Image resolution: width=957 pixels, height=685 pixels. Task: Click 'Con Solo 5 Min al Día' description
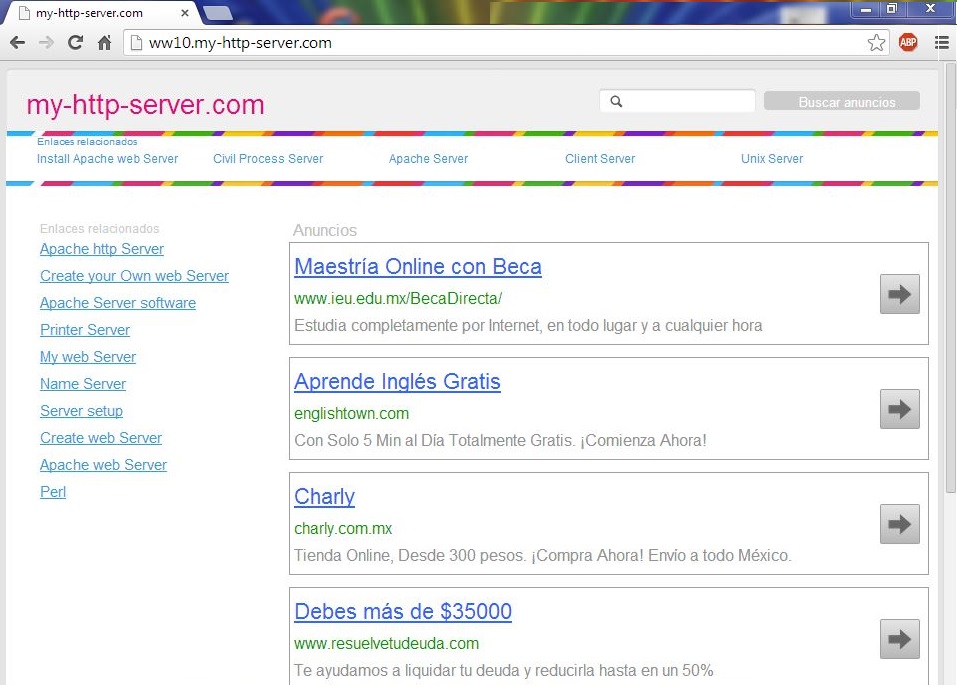pyautogui.click(x=500, y=440)
